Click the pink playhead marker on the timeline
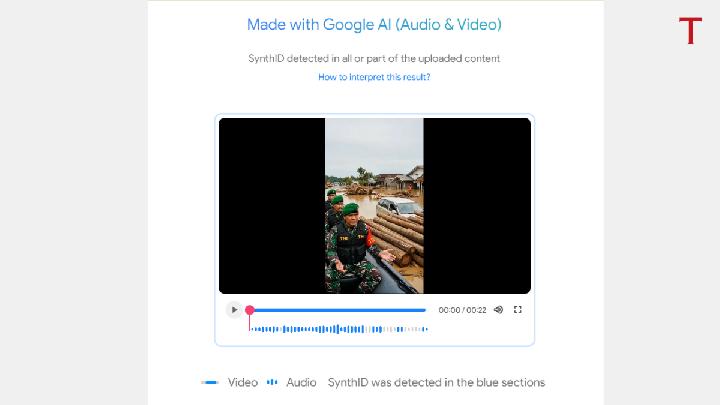 250,310
